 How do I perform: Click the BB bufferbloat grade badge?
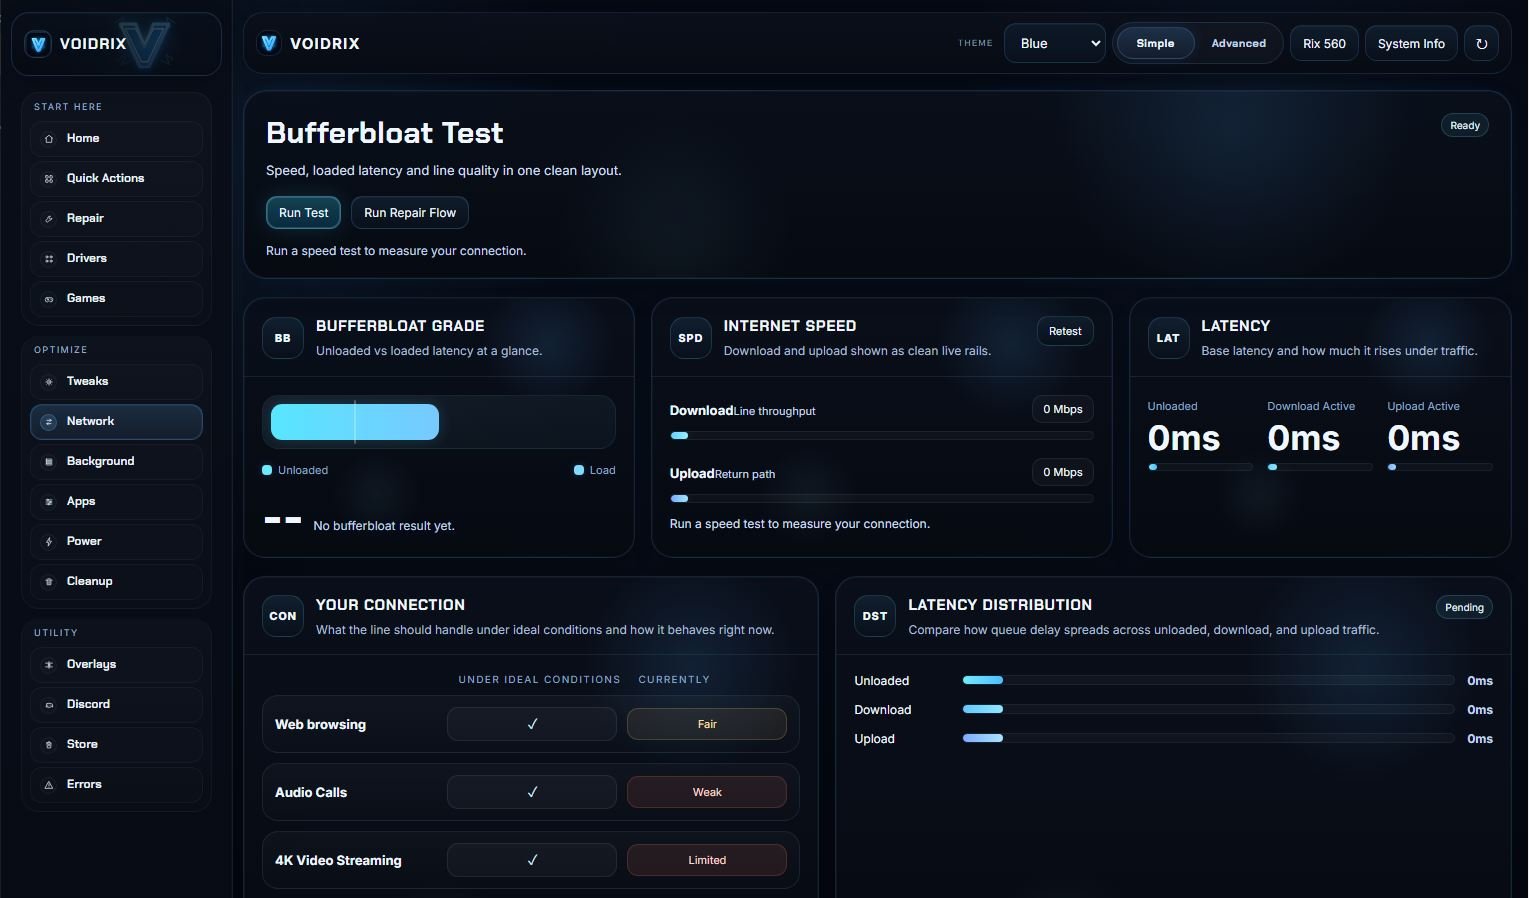click(x=283, y=338)
